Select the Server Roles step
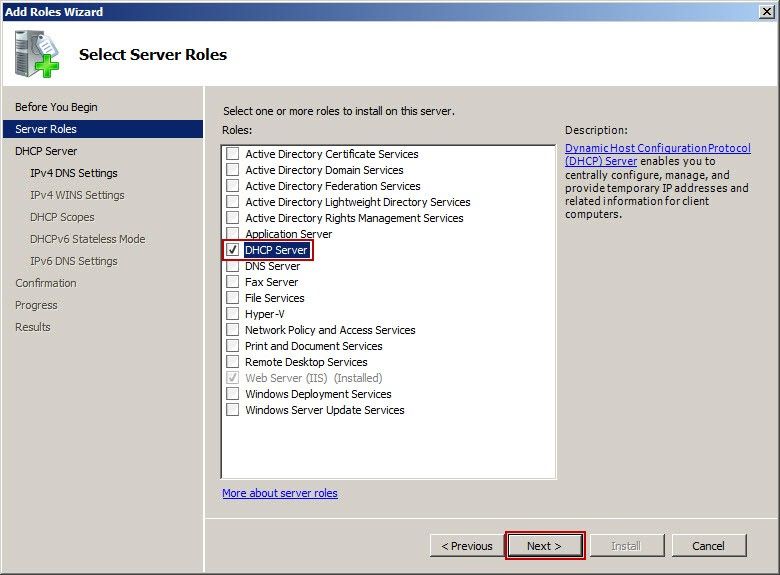 pos(103,129)
